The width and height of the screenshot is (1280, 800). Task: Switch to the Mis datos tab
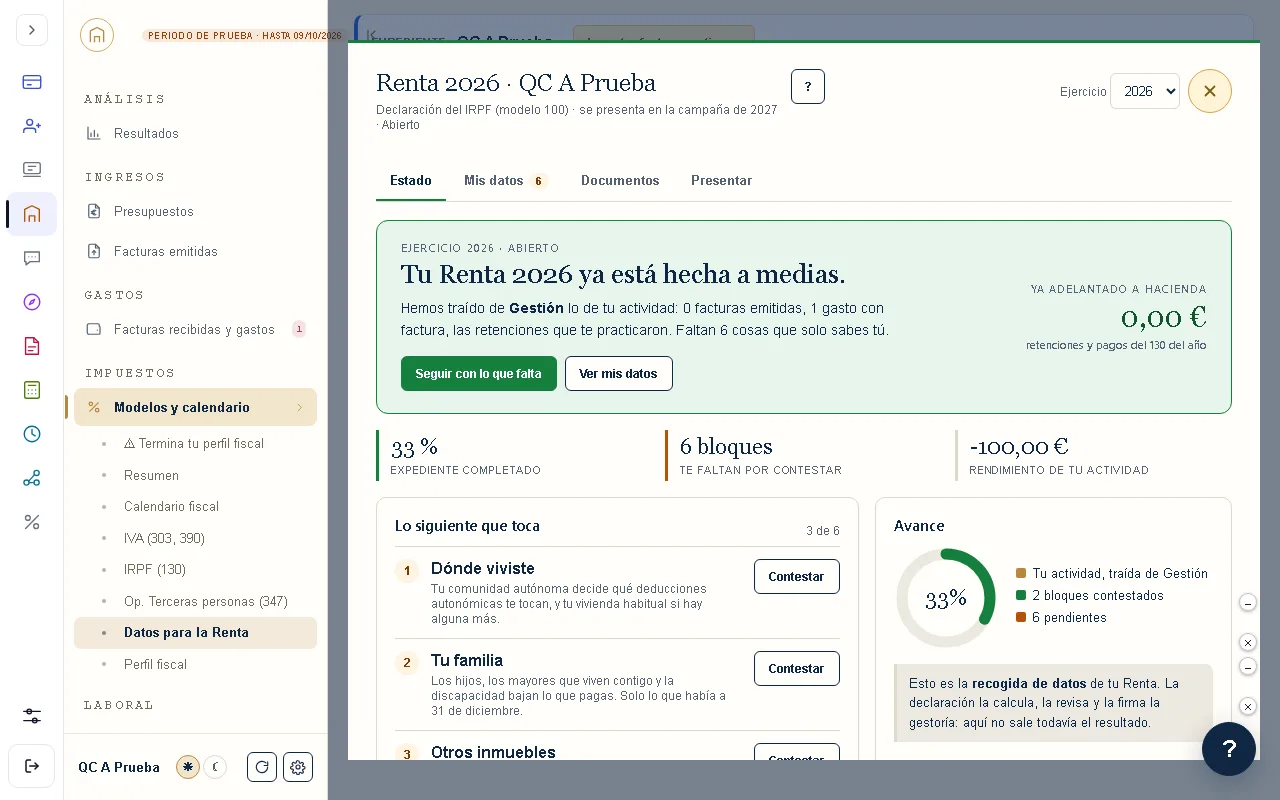pyautogui.click(x=505, y=181)
